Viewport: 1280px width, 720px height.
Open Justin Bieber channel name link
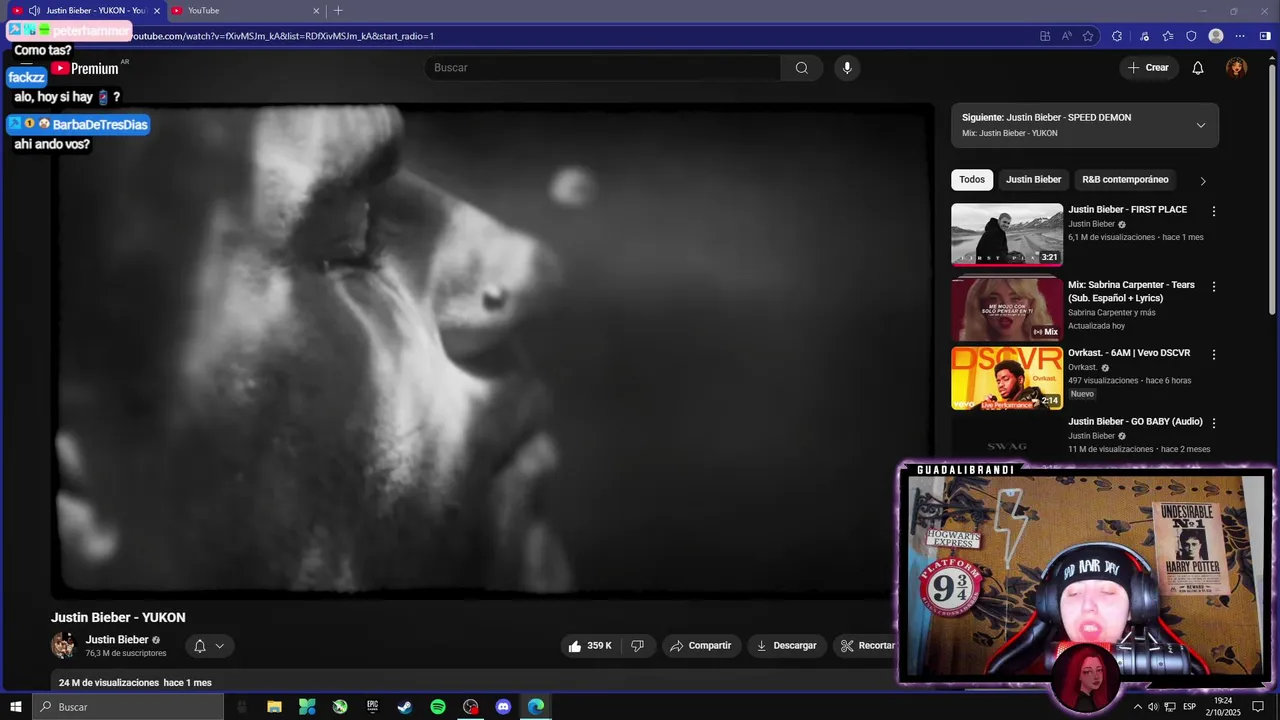tap(117, 640)
